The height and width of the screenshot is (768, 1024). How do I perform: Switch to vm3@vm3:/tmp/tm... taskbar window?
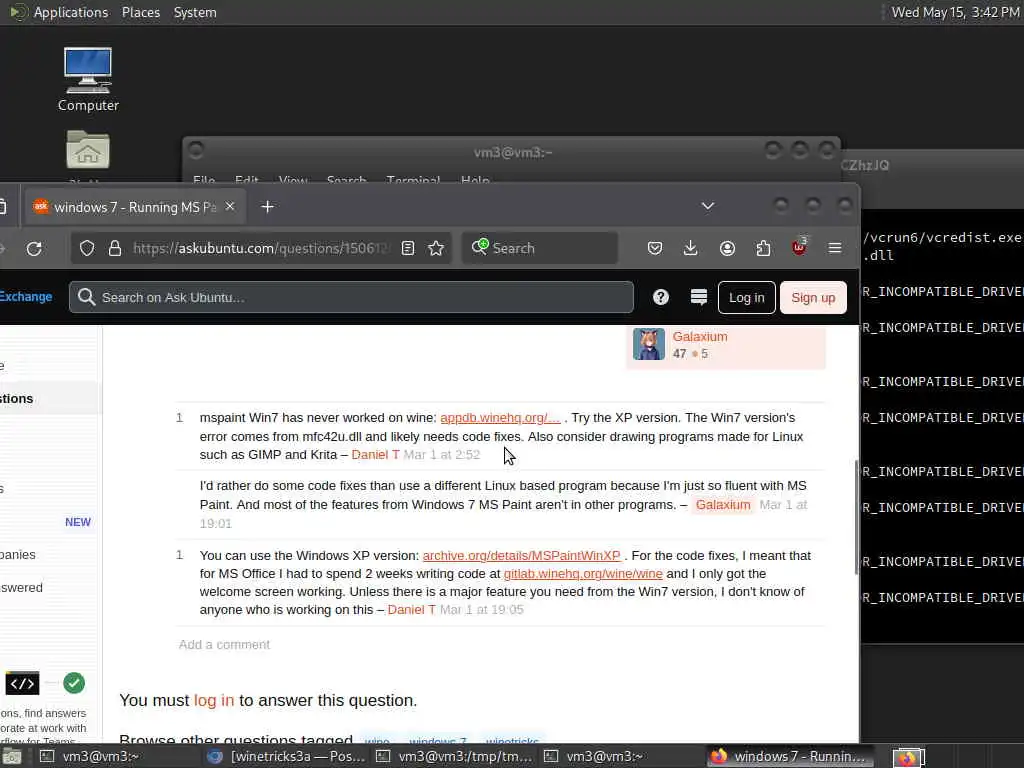[455, 757]
